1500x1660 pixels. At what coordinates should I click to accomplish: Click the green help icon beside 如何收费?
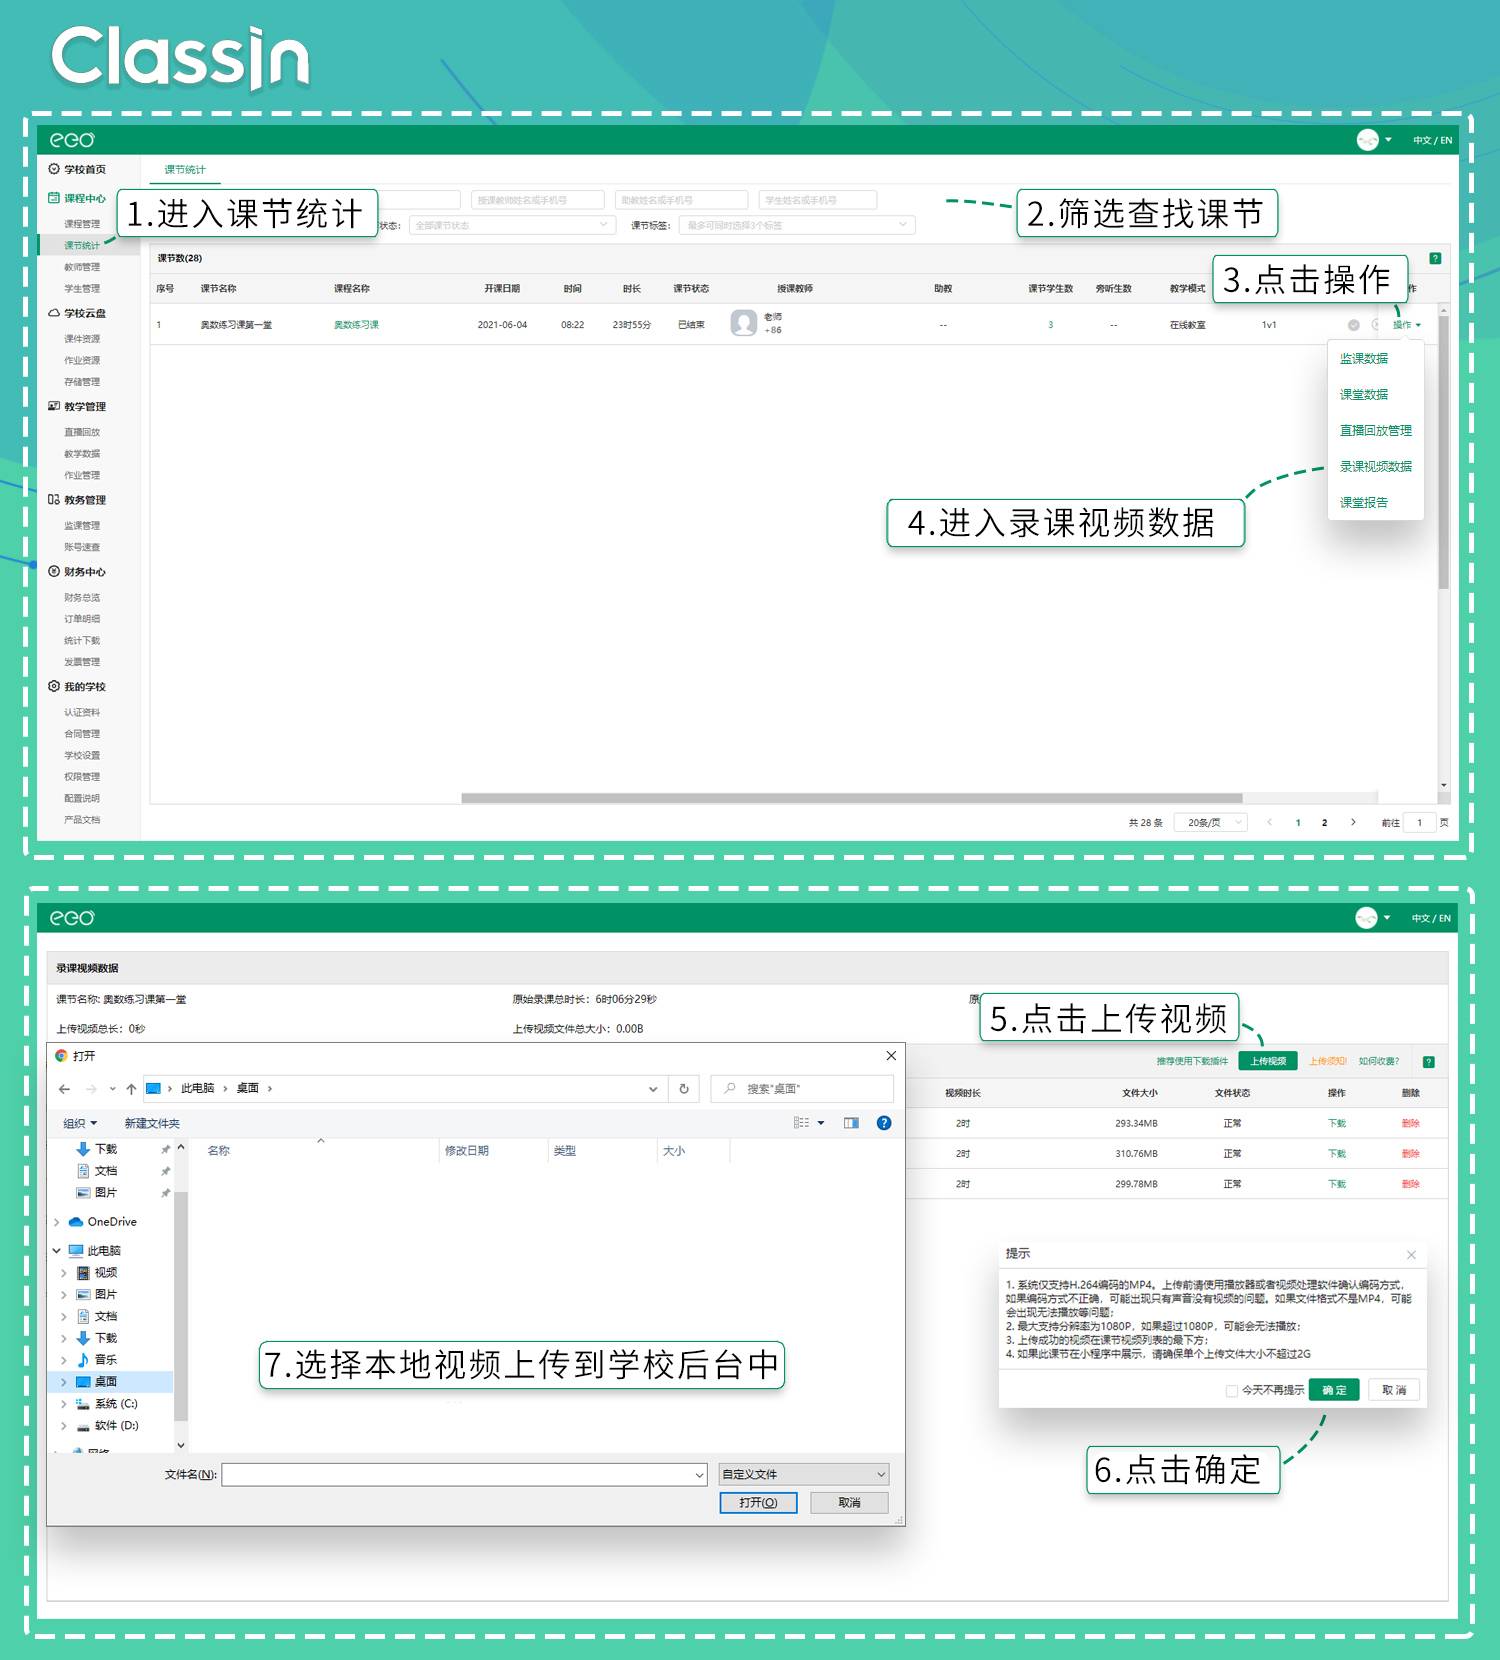[1429, 1061]
